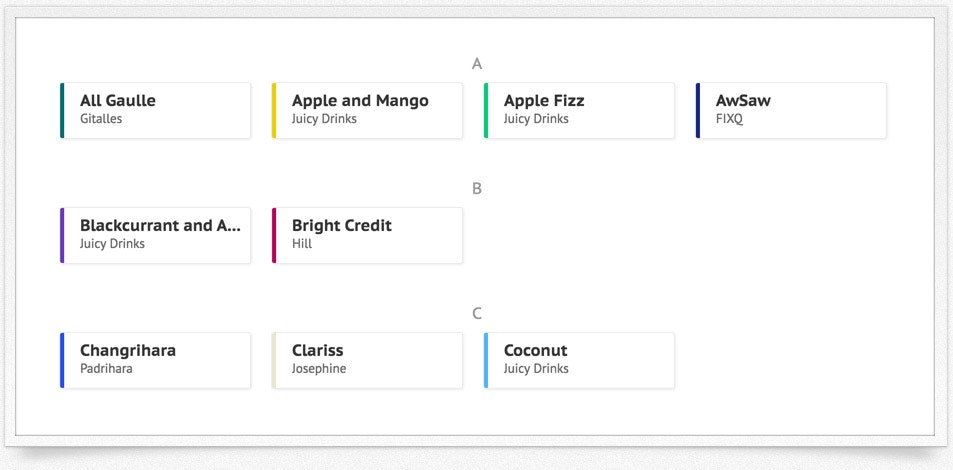Open the Bright Credit card
953x470 pixels.
click(x=367, y=235)
